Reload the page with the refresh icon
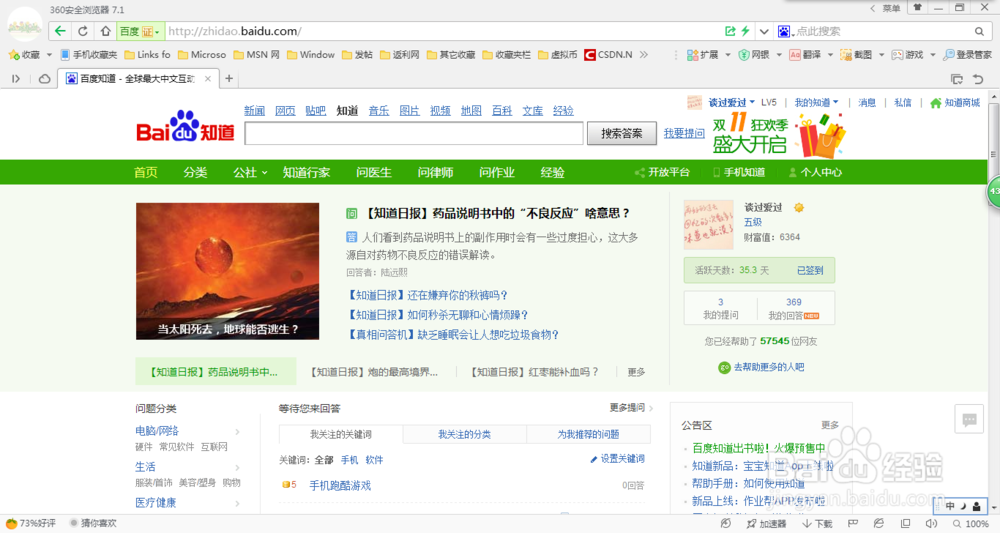The image size is (1000, 533). (x=83, y=31)
